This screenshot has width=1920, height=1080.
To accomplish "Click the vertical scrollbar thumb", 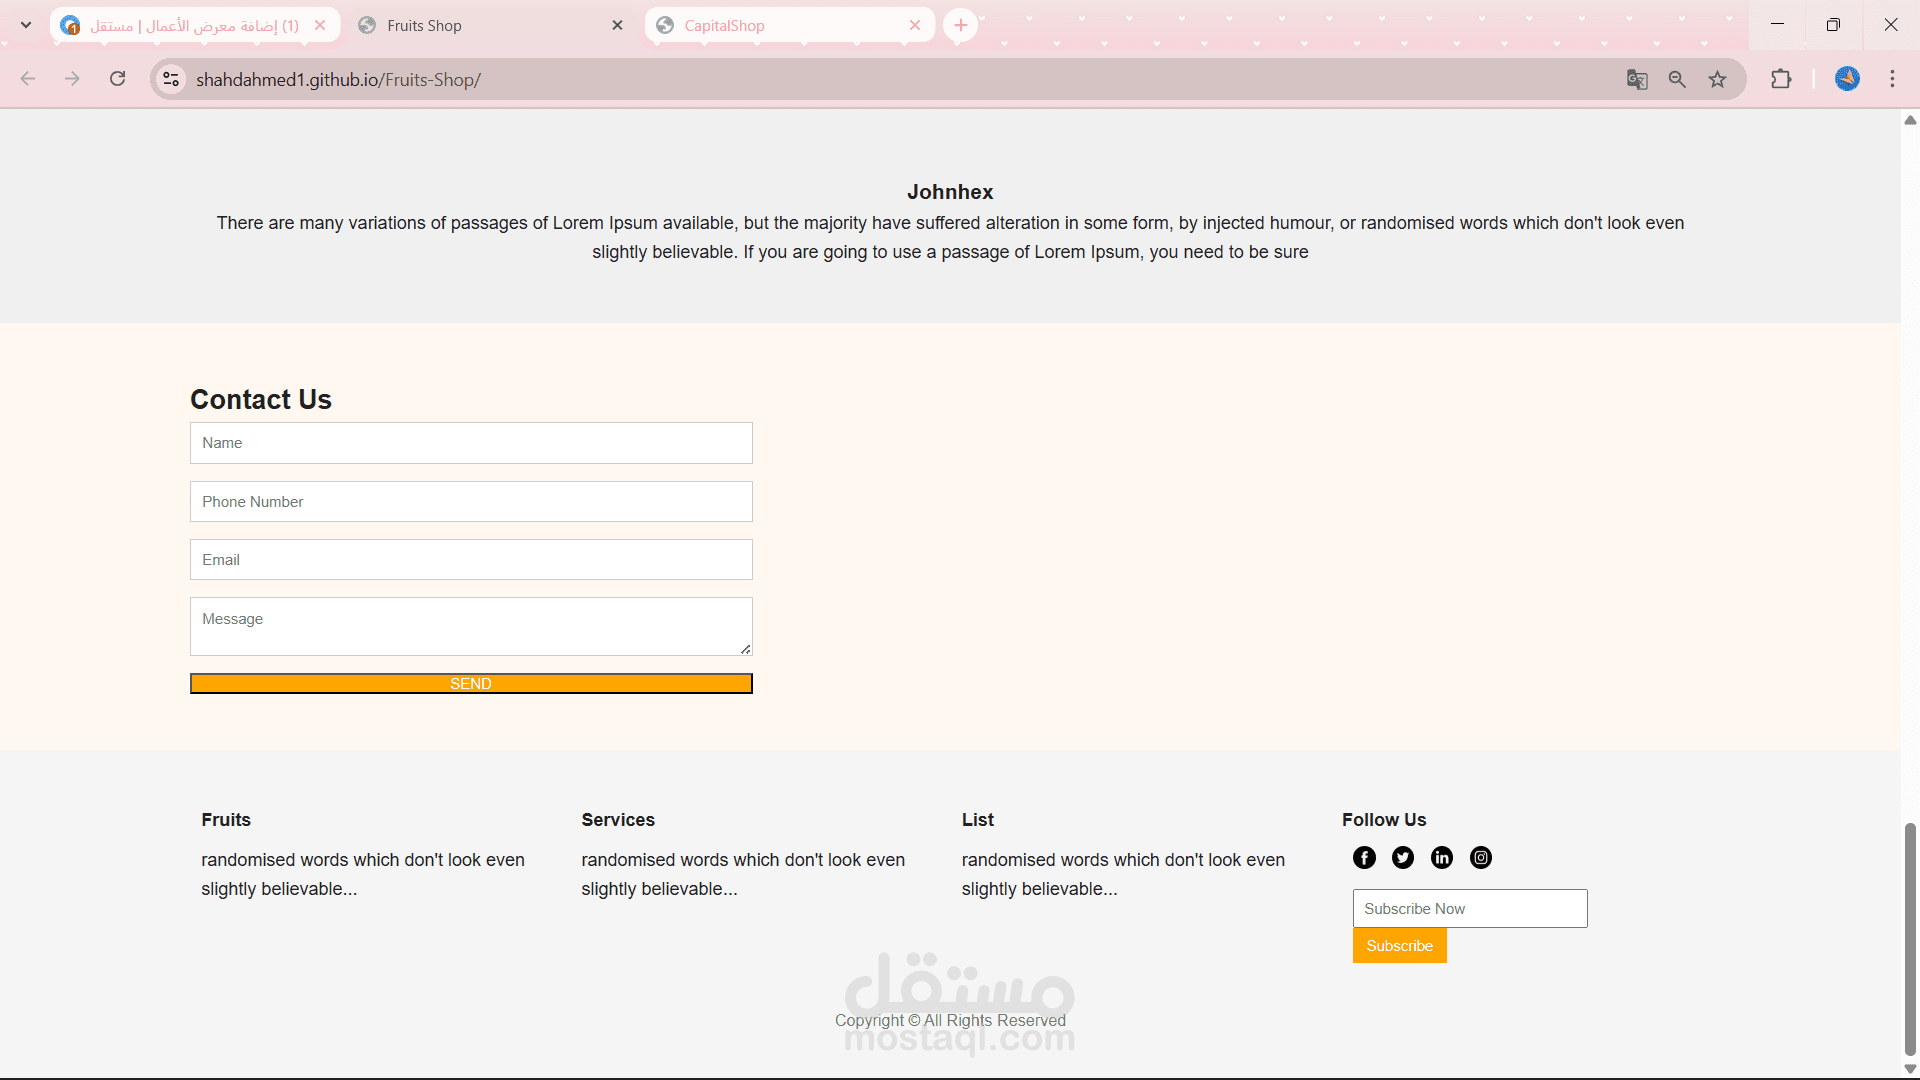I will [1910, 938].
